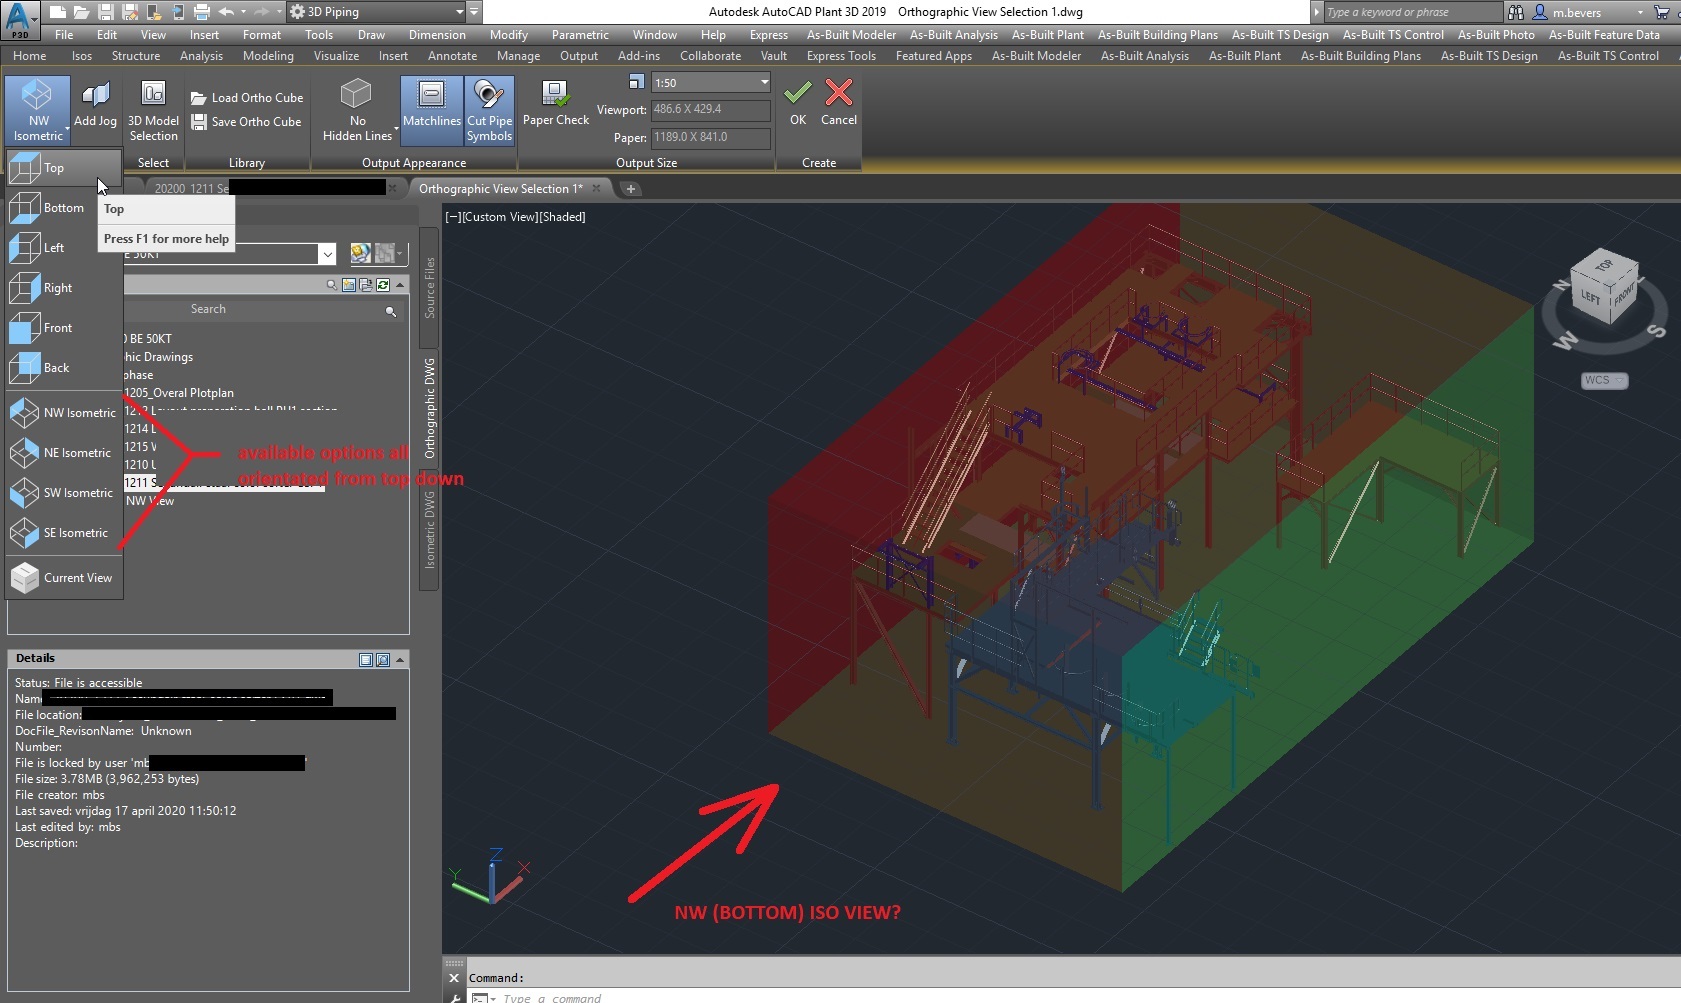Click the refresh icon in the project panel
Image resolution: width=1681 pixels, height=1003 pixels.
pyautogui.click(x=383, y=285)
